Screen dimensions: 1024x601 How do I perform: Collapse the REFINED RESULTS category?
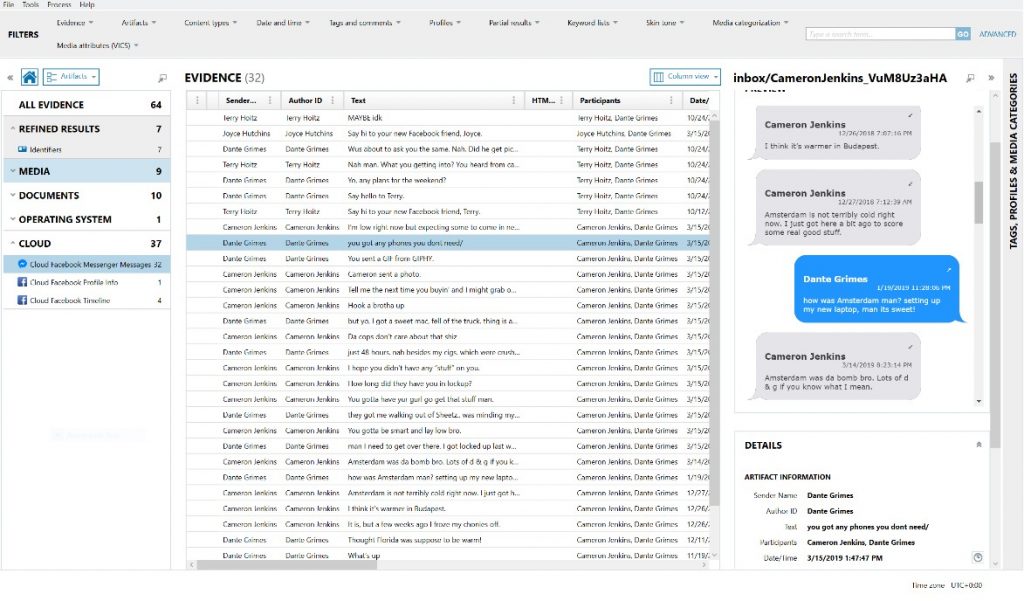12,129
